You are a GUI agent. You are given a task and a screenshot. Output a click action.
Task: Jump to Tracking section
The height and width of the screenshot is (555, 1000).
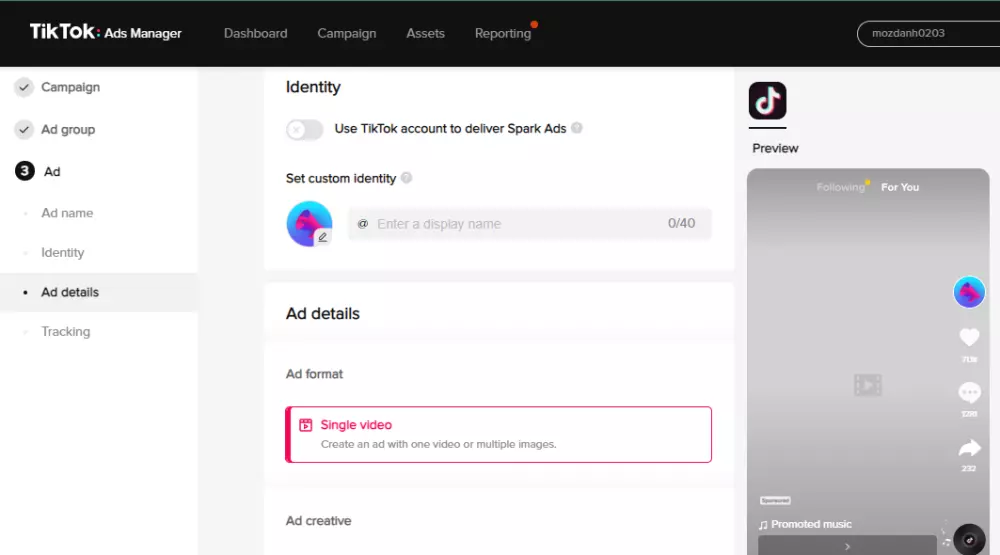[x=66, y=332]
